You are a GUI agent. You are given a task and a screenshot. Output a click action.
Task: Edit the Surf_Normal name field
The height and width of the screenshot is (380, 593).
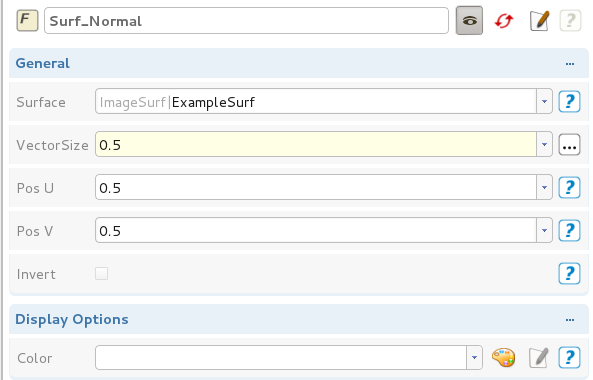(x=246, y=21)
